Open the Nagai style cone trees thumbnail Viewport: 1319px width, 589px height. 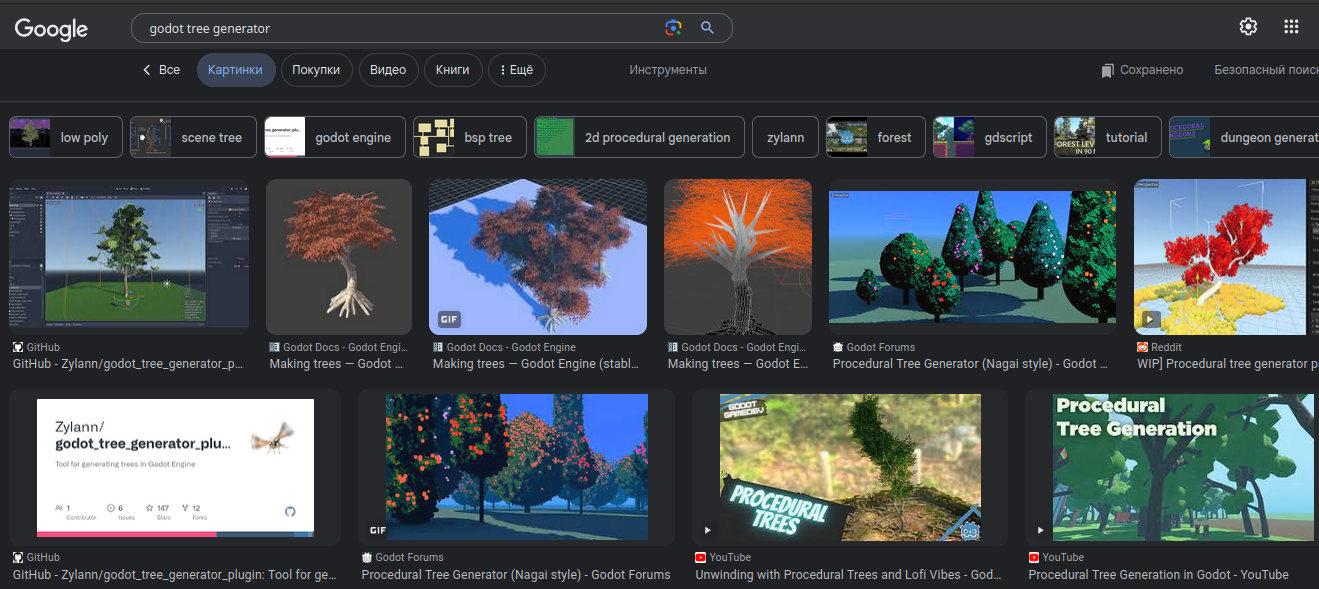[973, 257]
